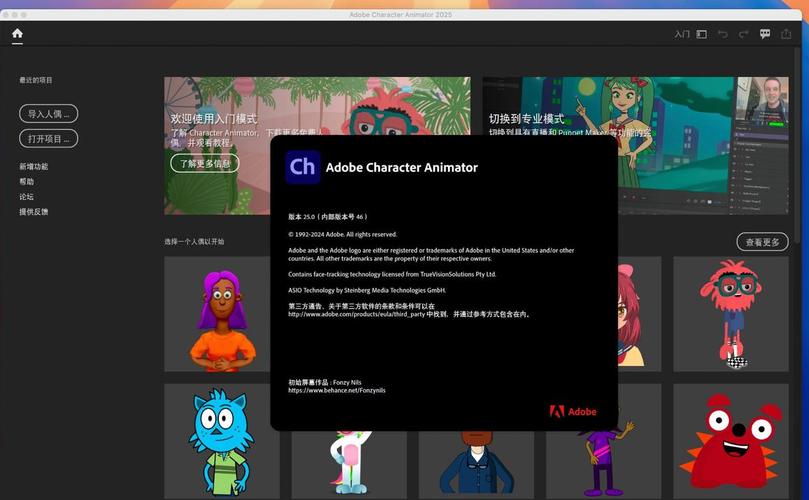
Task: Select the purple waving puppet thumbnail
Action: 604,464
